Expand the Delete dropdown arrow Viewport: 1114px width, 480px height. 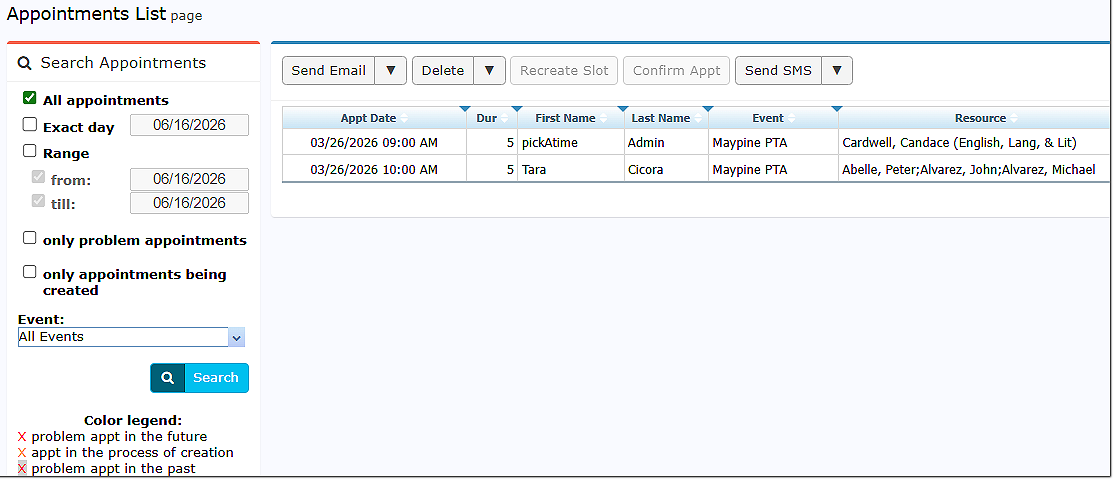pyautogui.click(x=490, y=71)
